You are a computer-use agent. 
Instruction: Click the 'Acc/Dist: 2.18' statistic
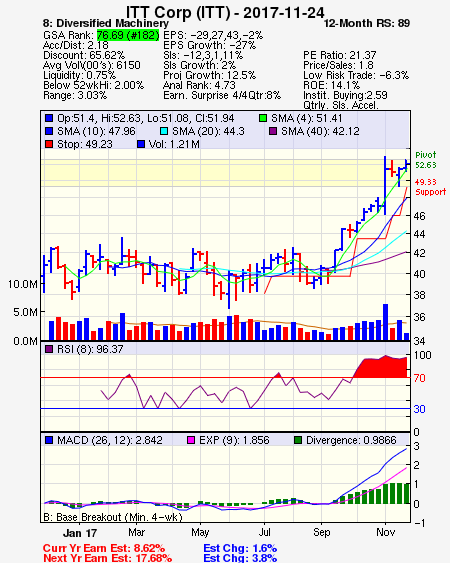tap(75, 45)
